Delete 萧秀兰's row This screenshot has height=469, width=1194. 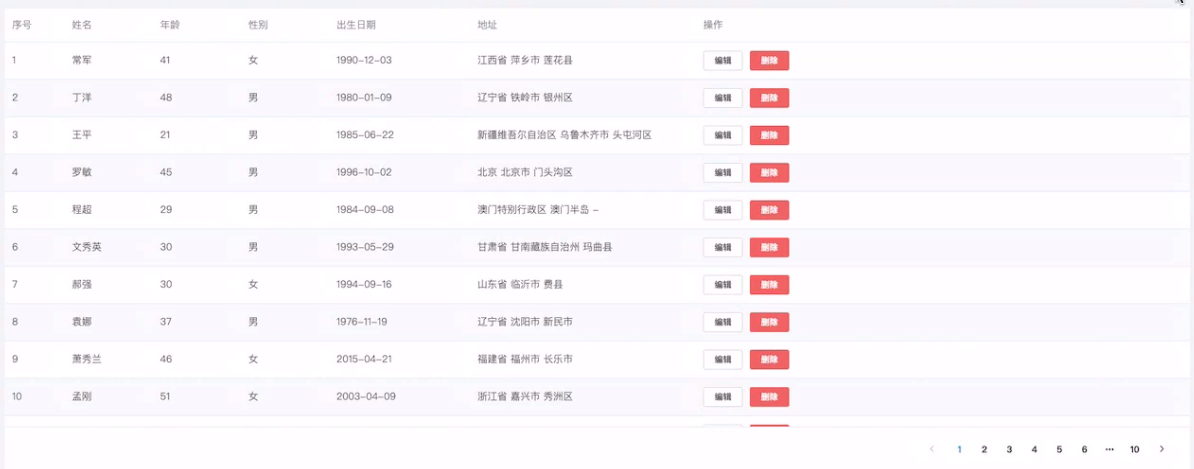tap(769, 359)
